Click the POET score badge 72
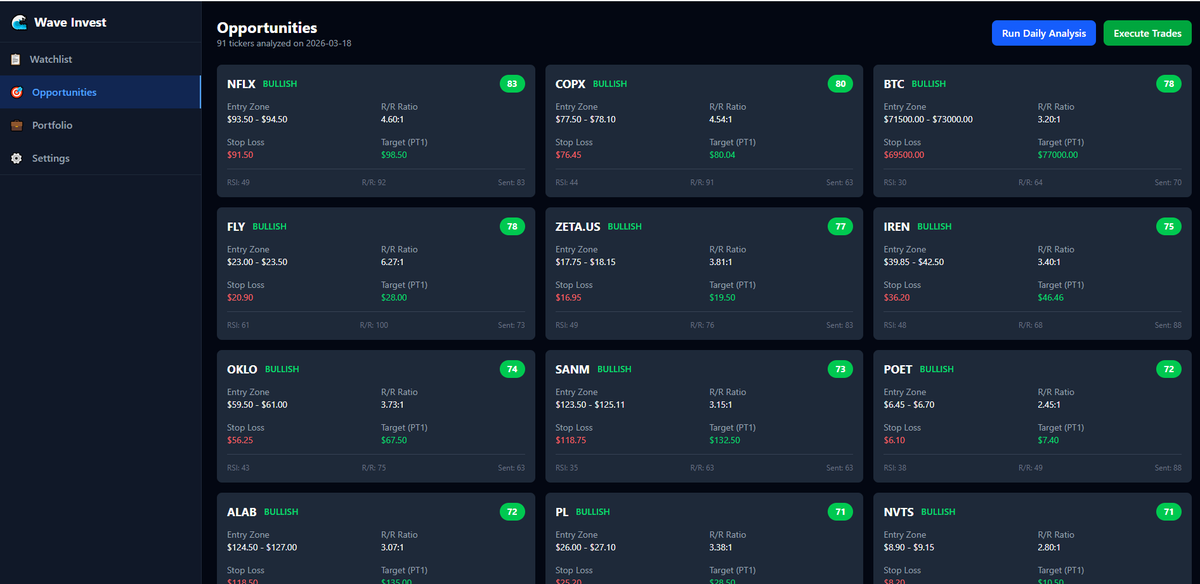Image resolution: width=1200 pixels, height=584 pixels. pos(1169,369)
